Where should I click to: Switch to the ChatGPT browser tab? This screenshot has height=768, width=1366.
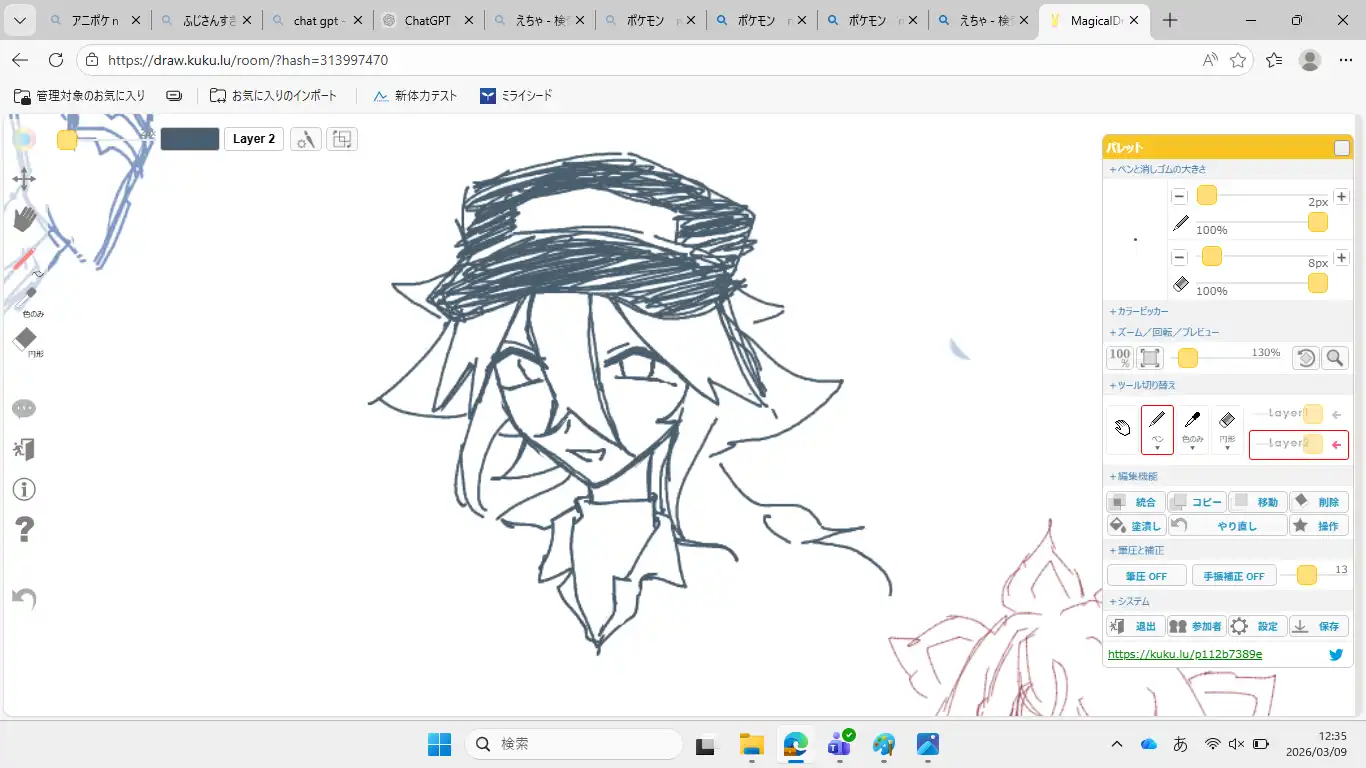click(427, 21)
